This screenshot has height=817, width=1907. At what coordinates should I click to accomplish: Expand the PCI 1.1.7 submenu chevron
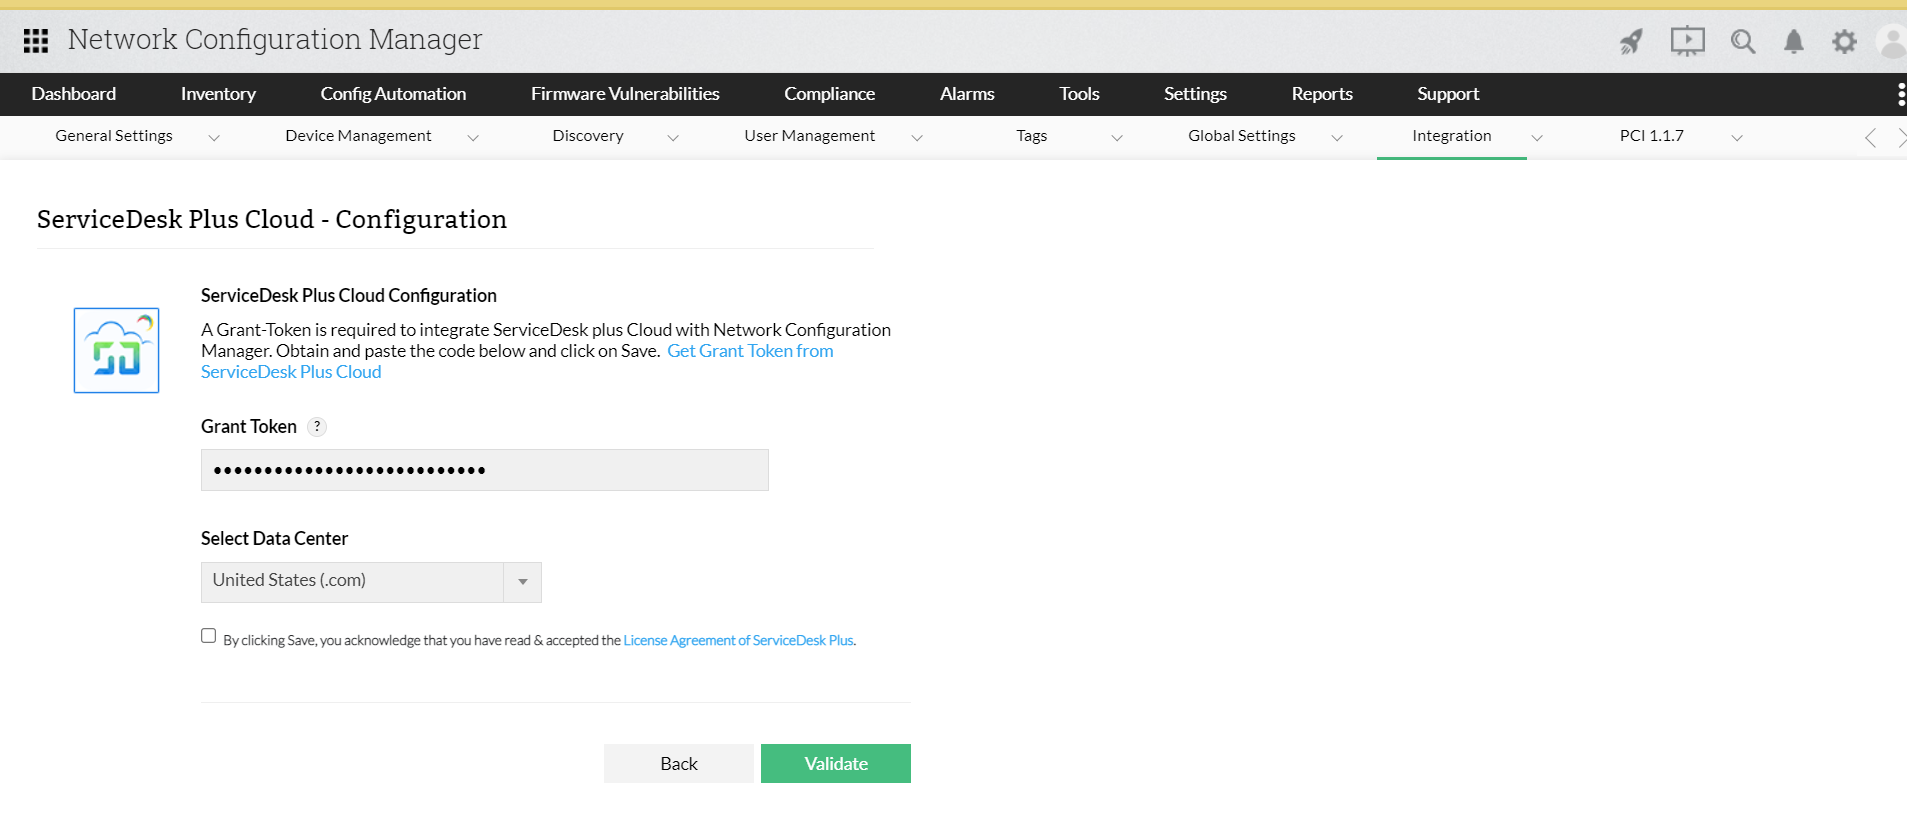(1736, 138)
